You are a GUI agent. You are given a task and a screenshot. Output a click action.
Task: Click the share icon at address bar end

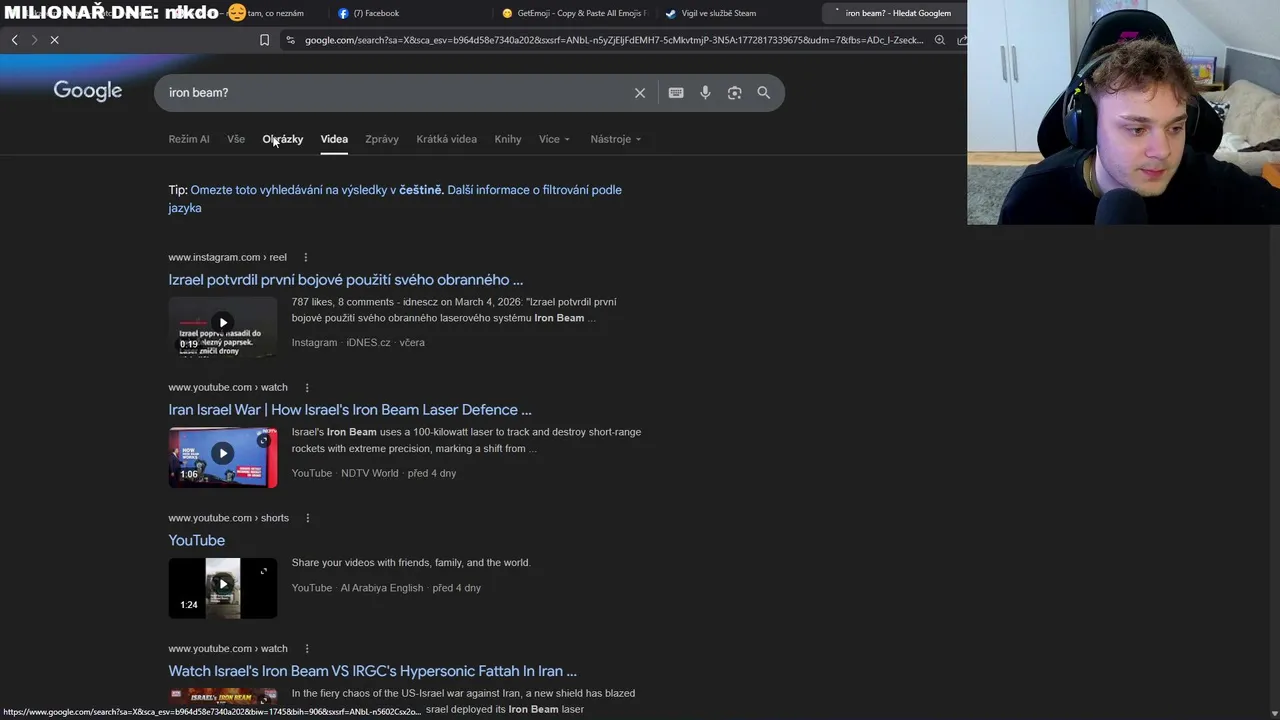(962, 40)
